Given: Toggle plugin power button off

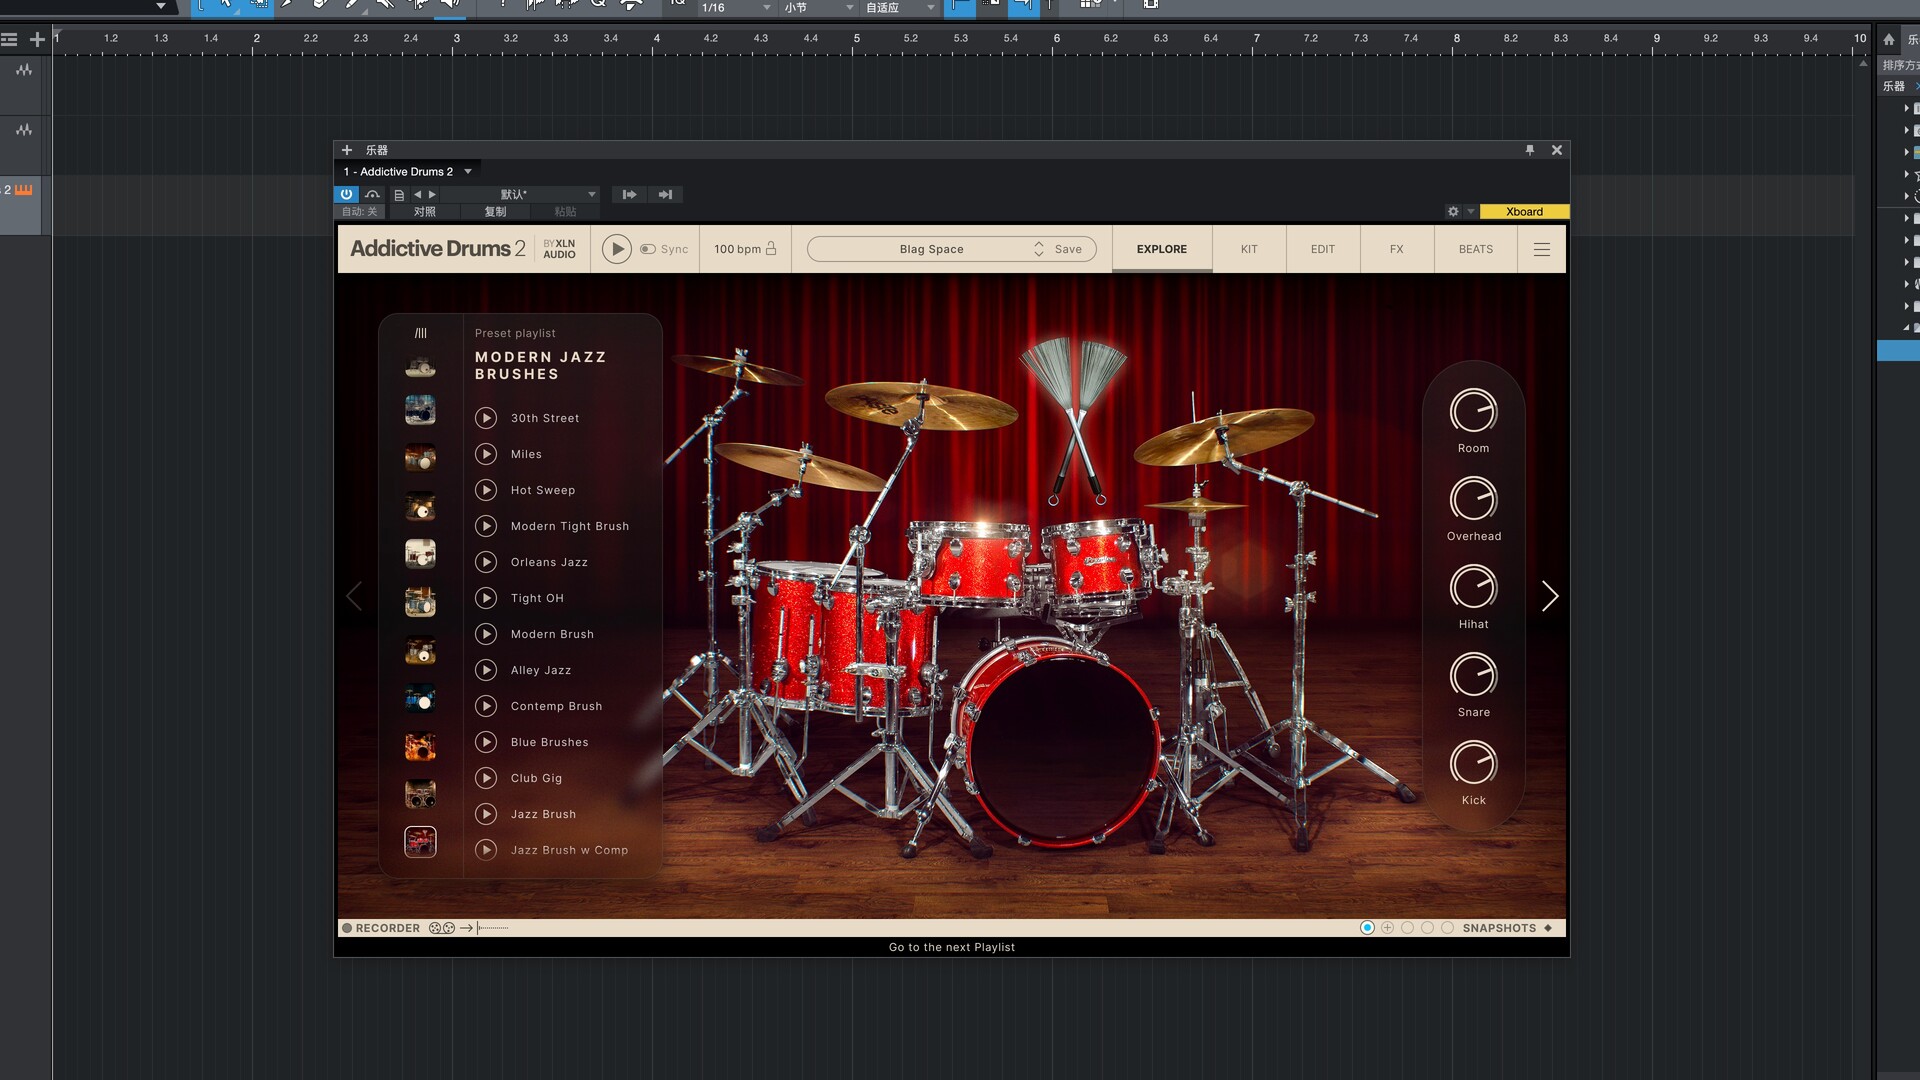Looking at the screenshot, I should pyautogui.click(x=346, y=194).
